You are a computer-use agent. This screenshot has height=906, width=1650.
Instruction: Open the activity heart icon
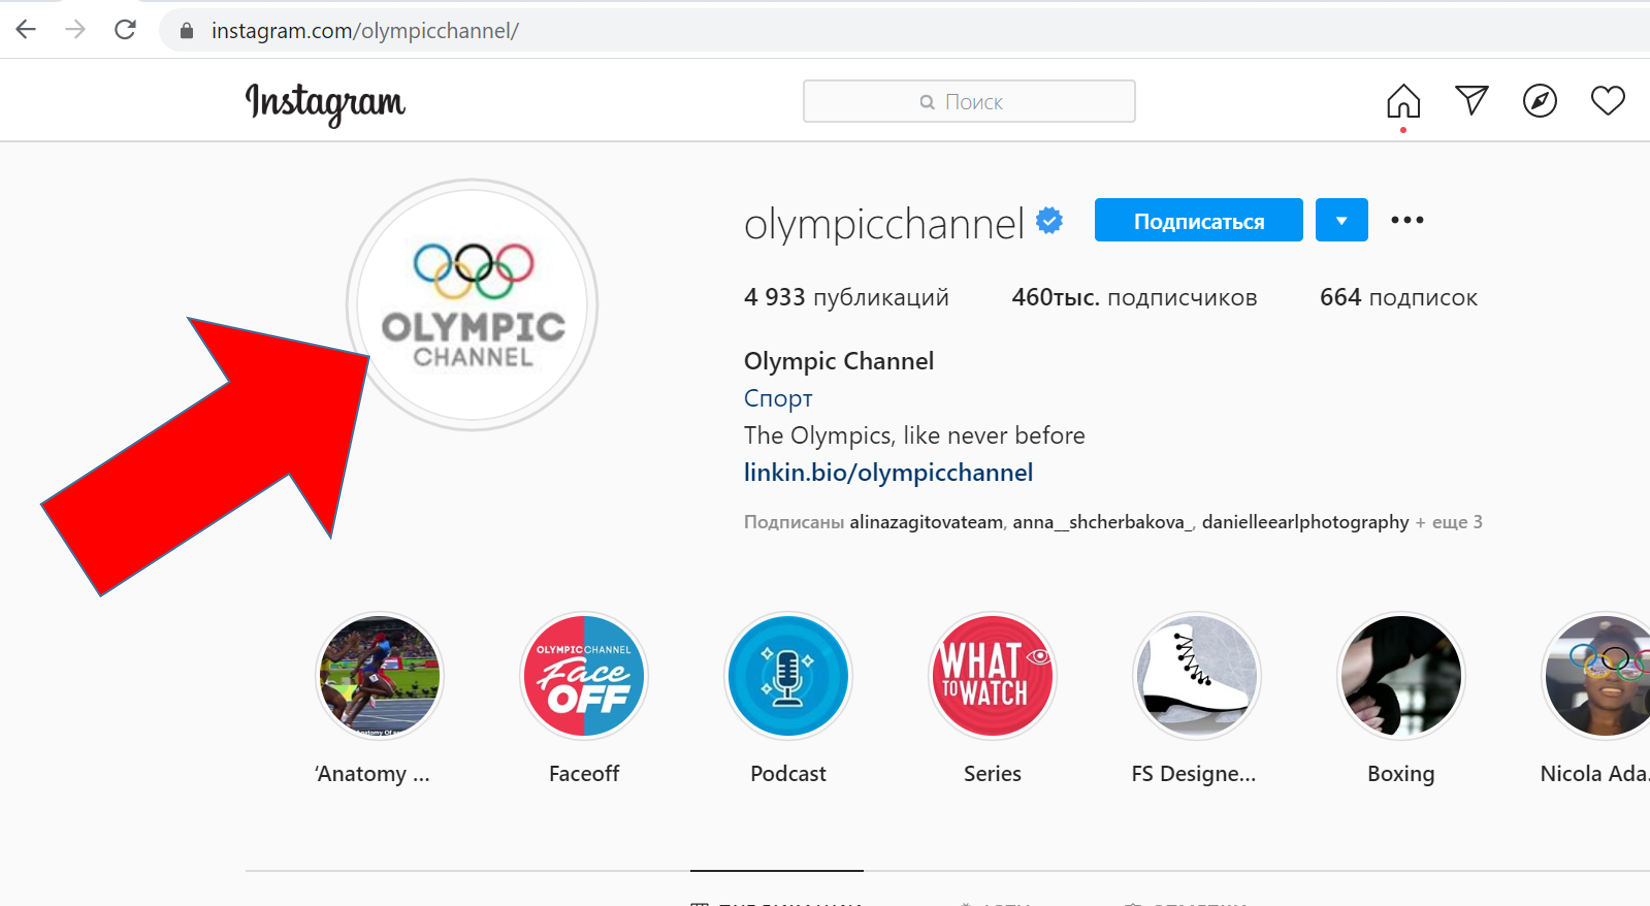tap(1608, 101)
